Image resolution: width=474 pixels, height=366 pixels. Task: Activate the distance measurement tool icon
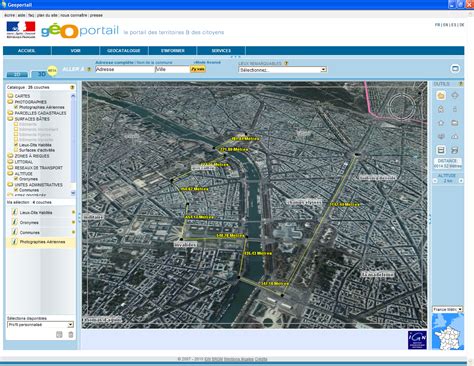click(441, 150)
